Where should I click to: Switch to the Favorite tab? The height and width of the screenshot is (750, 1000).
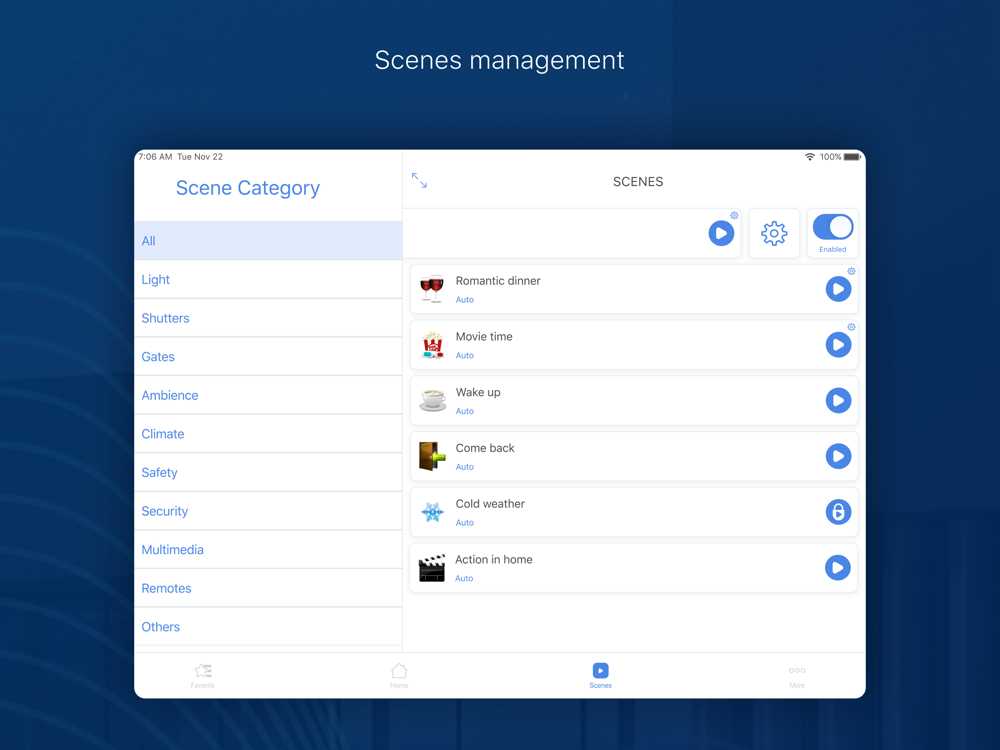tap(203, 675)
